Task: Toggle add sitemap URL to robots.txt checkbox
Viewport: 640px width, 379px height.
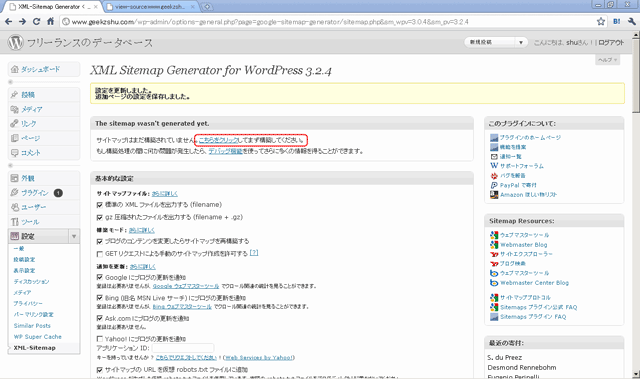Action: (x=100, y=370)
